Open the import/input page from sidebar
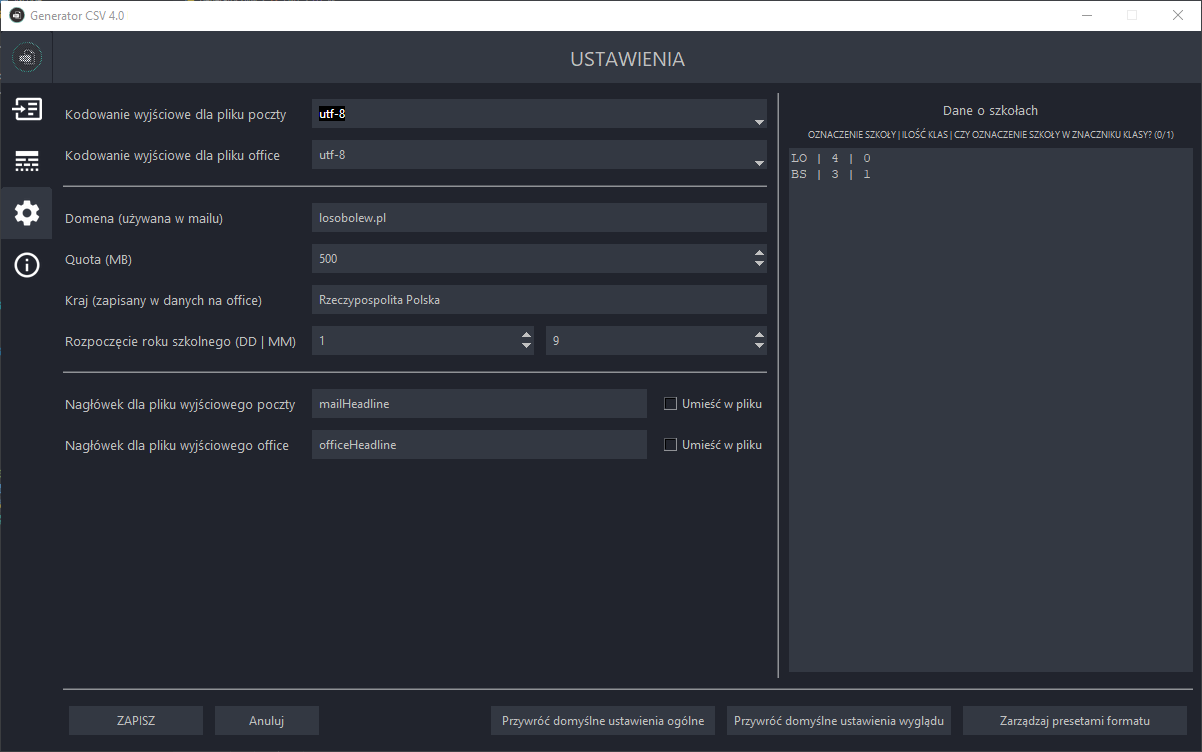Viewport: 1202px width, 752px height. pos(27,109)
